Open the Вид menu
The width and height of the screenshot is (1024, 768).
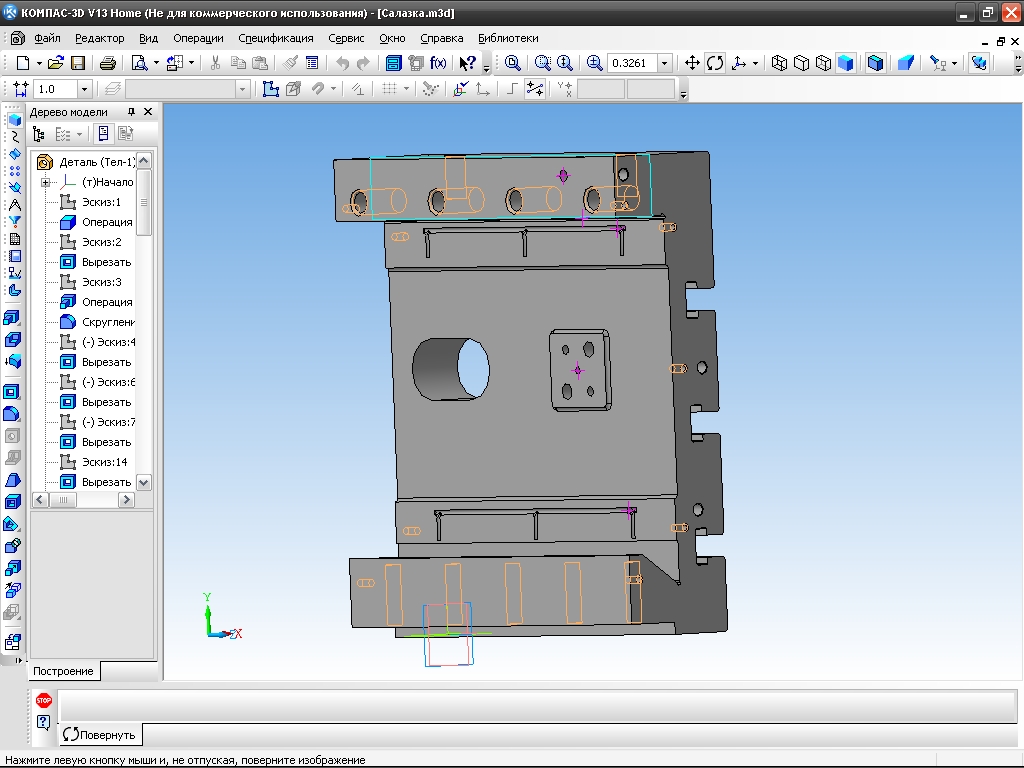[148, 38]
